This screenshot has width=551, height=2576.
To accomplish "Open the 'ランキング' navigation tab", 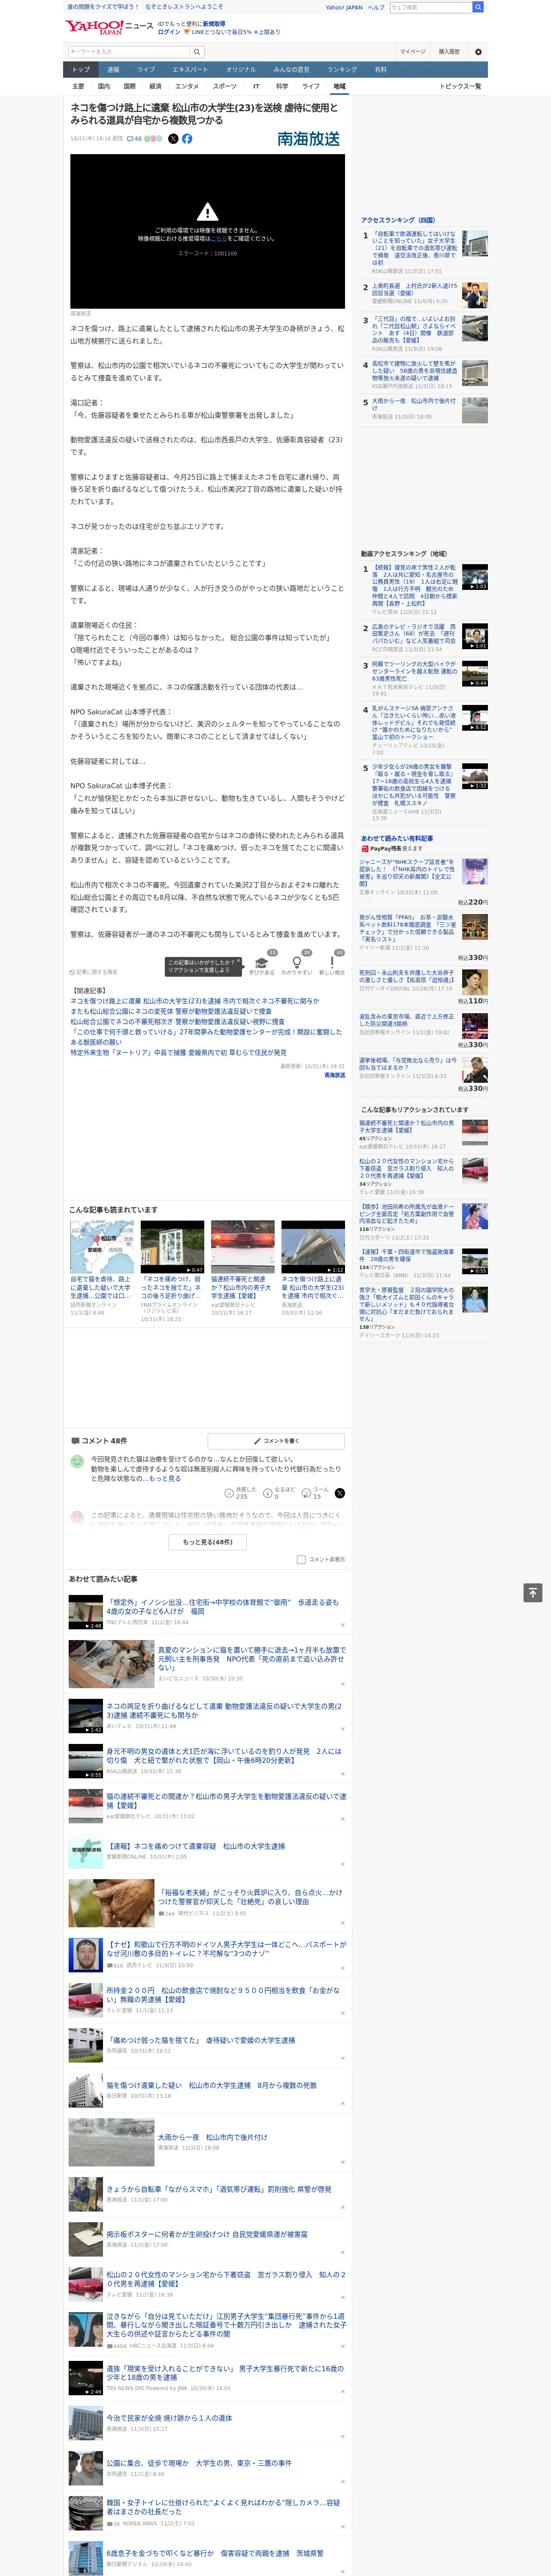I will (x=342, y=70).
